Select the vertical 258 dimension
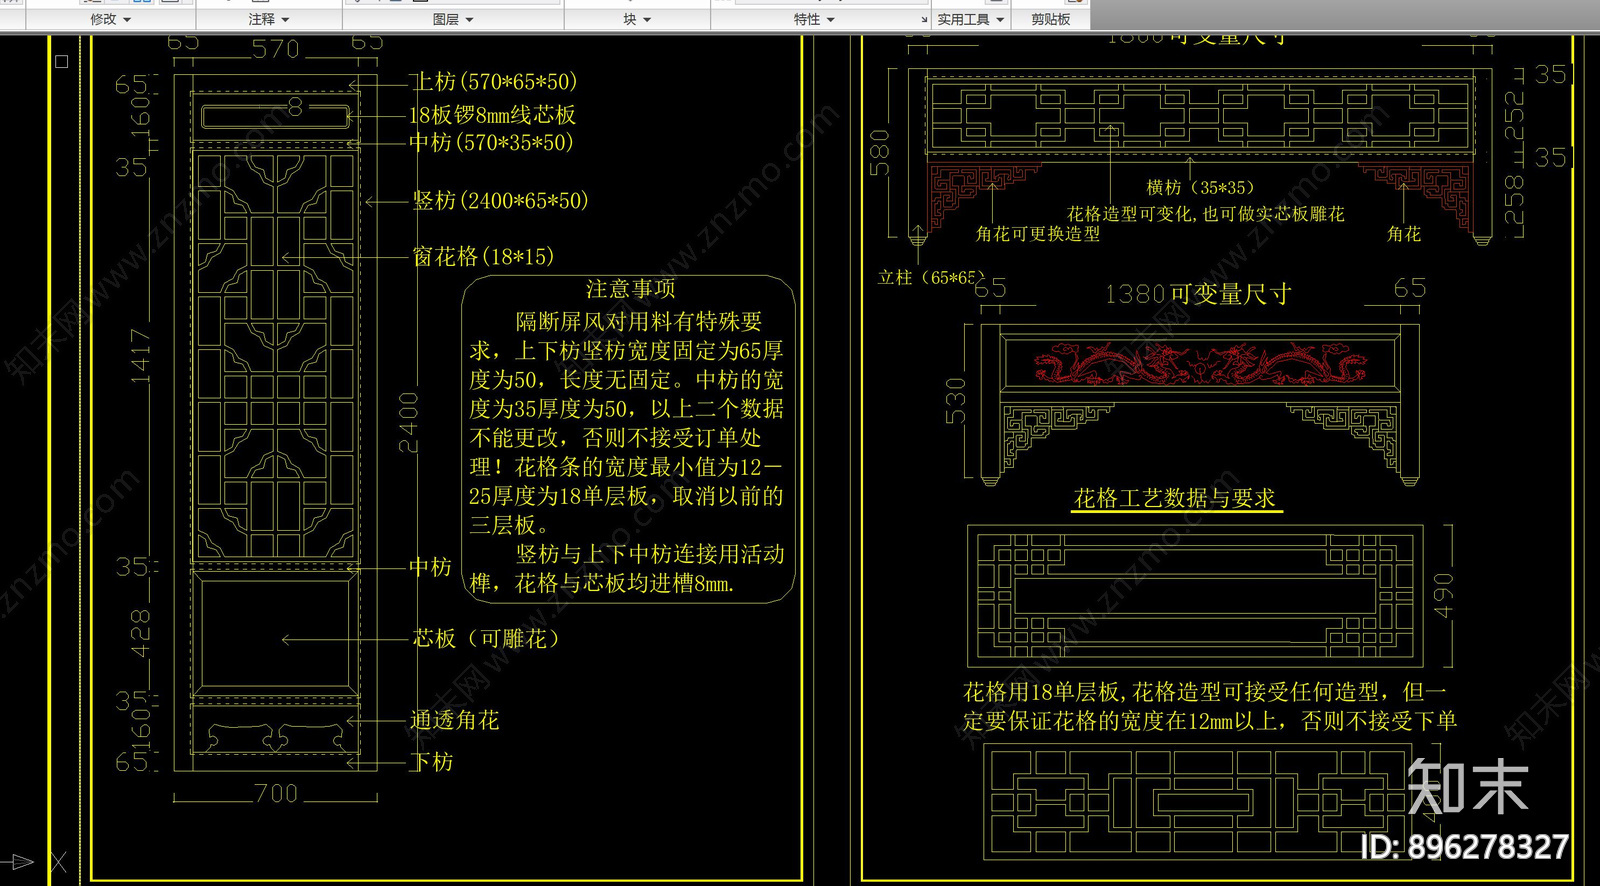1600x886 pixels. [1515, 200]
